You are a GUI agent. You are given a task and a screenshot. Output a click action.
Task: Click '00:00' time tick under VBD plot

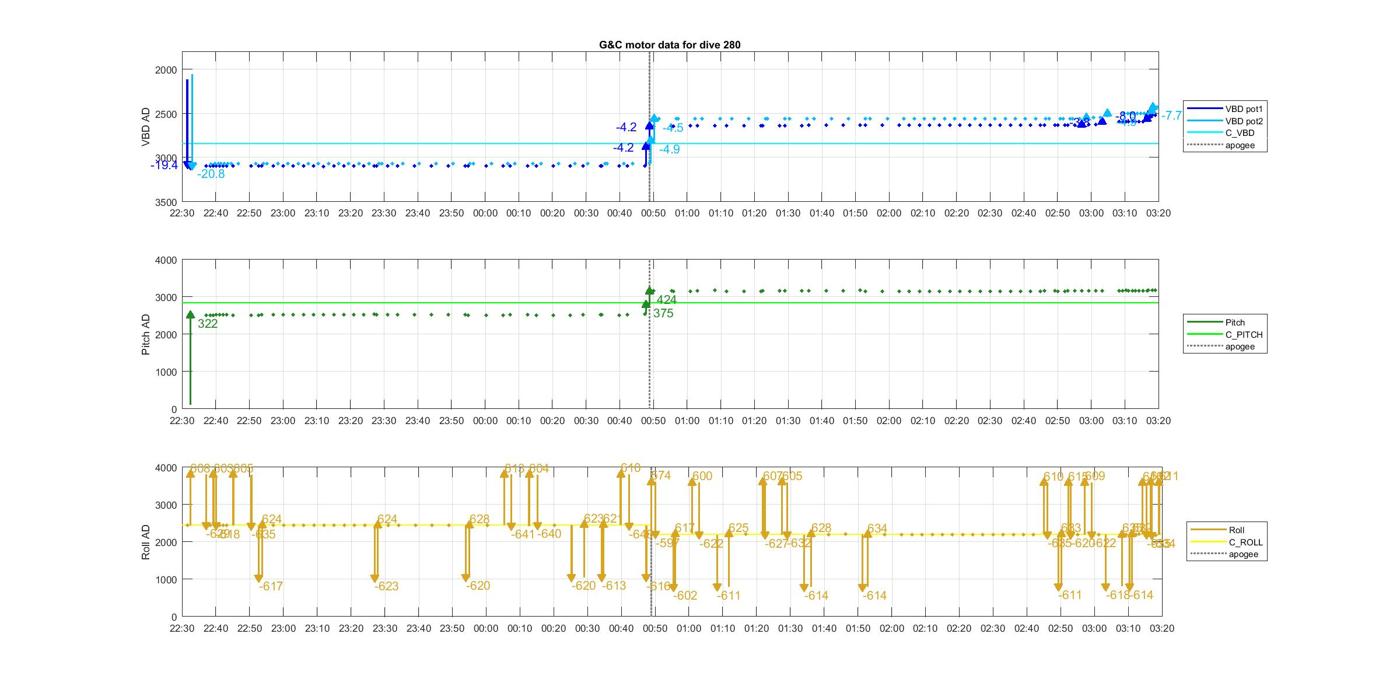(485, 213)
